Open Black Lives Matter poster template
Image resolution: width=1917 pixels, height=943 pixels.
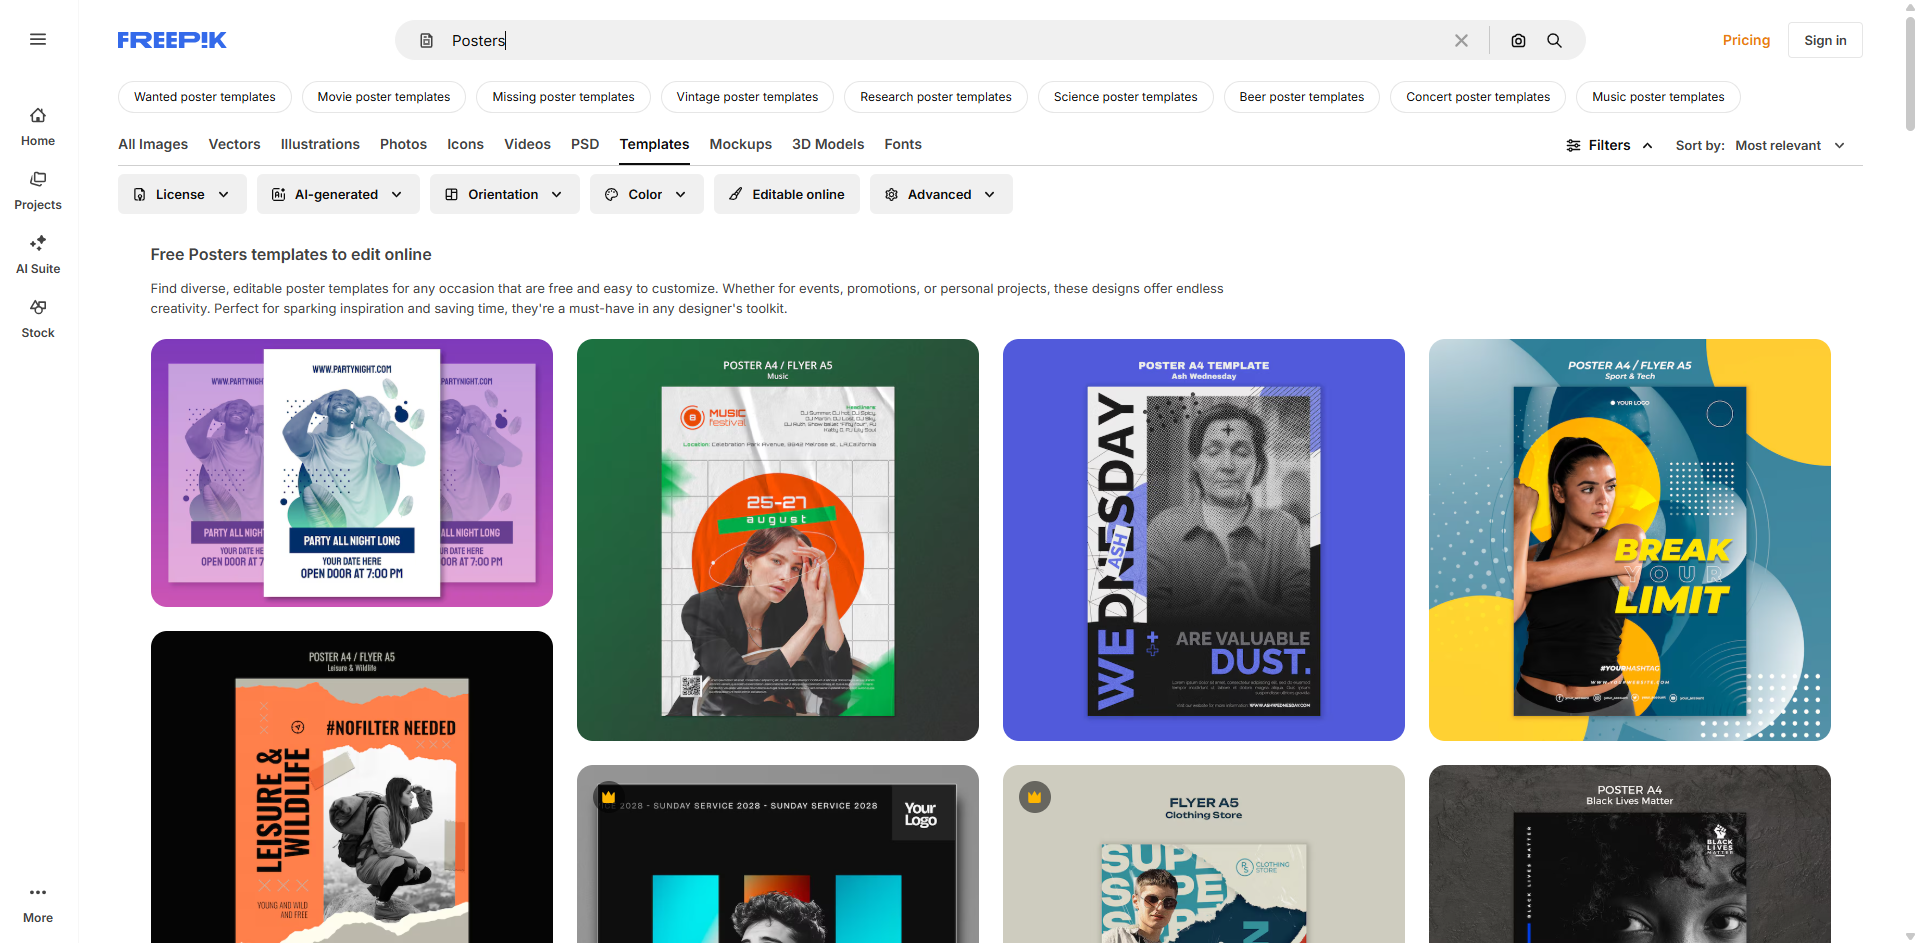(1630, 854)
